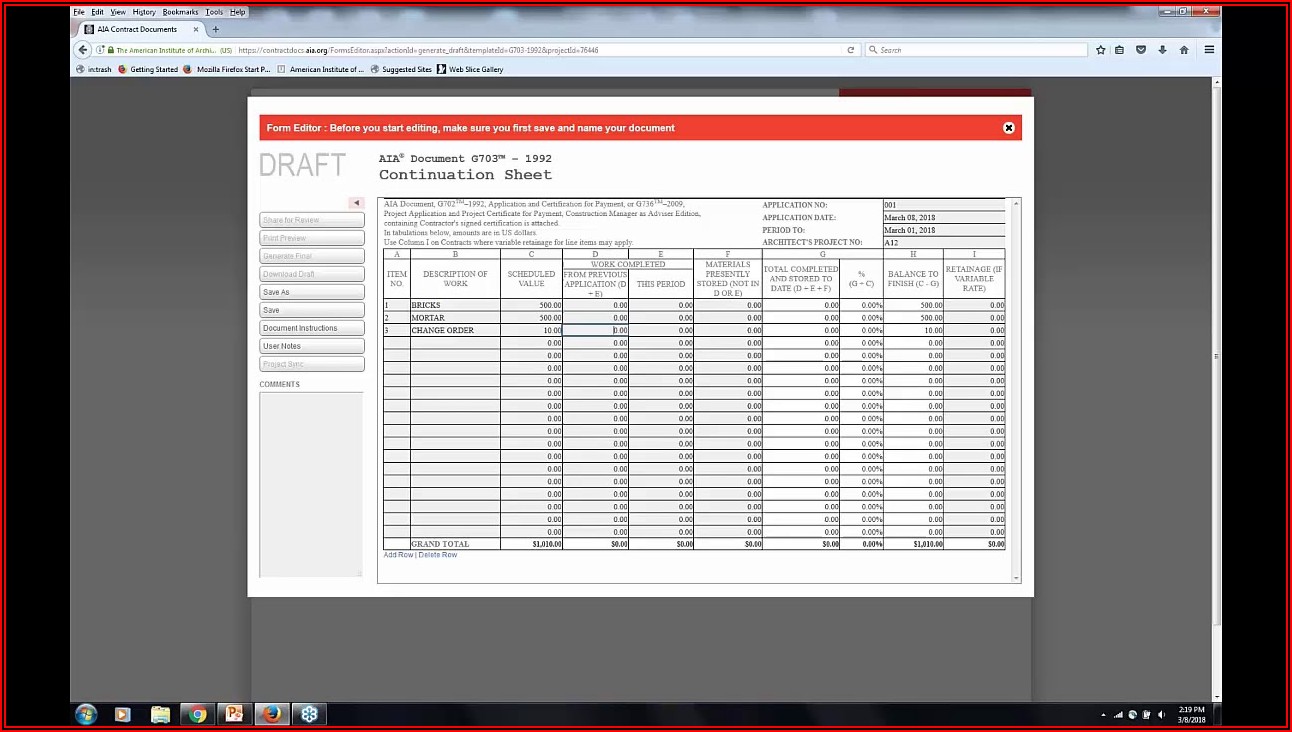
Task: Open a new browser tab
Action: point(215,29)
